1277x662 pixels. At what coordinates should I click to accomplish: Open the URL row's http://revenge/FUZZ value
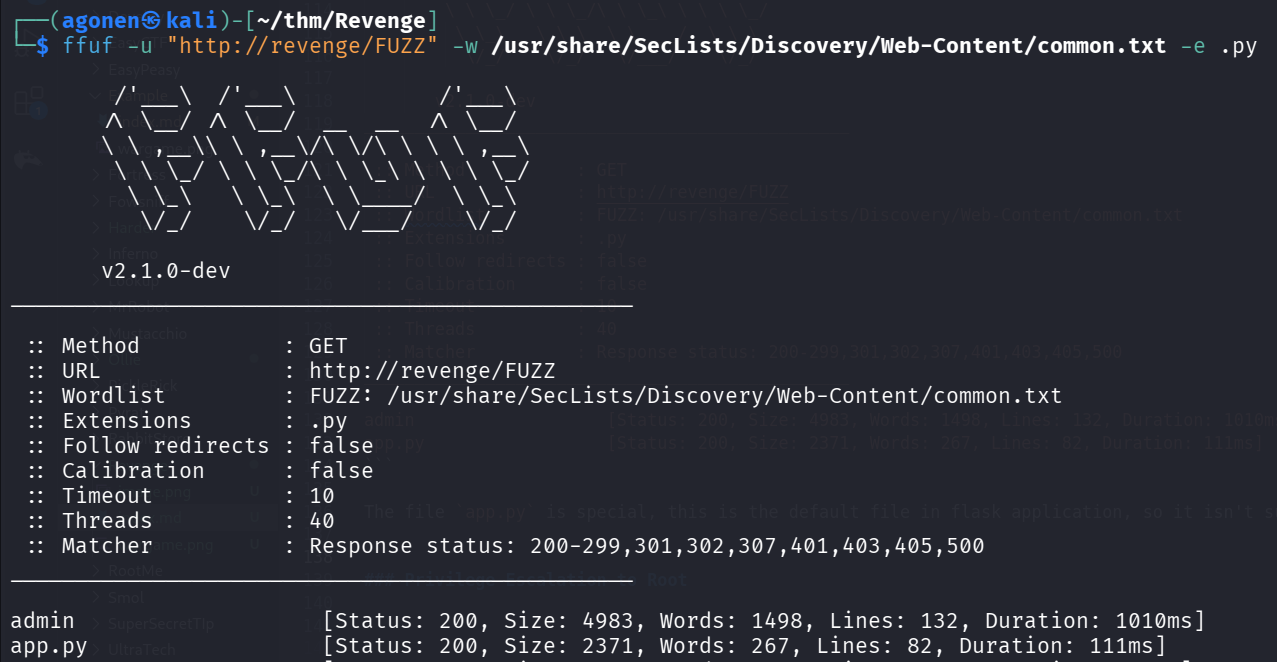coord(432,371)
